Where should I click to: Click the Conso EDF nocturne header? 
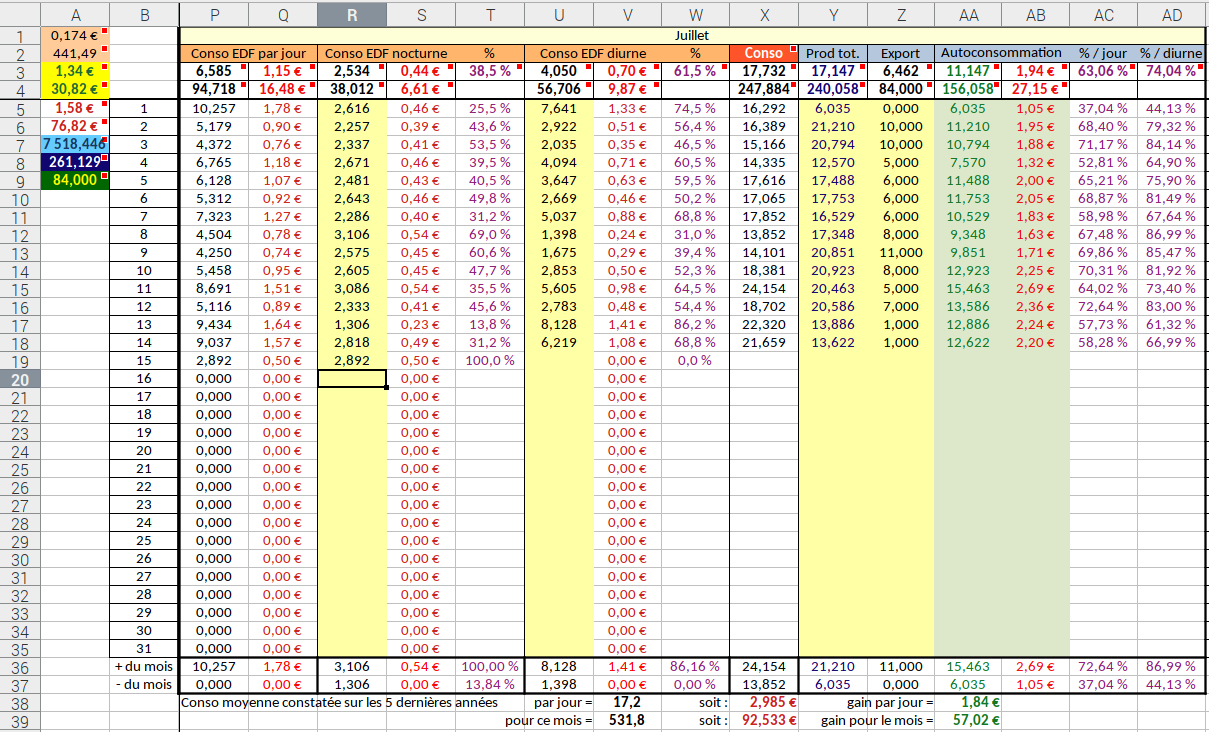click(386, 53)
